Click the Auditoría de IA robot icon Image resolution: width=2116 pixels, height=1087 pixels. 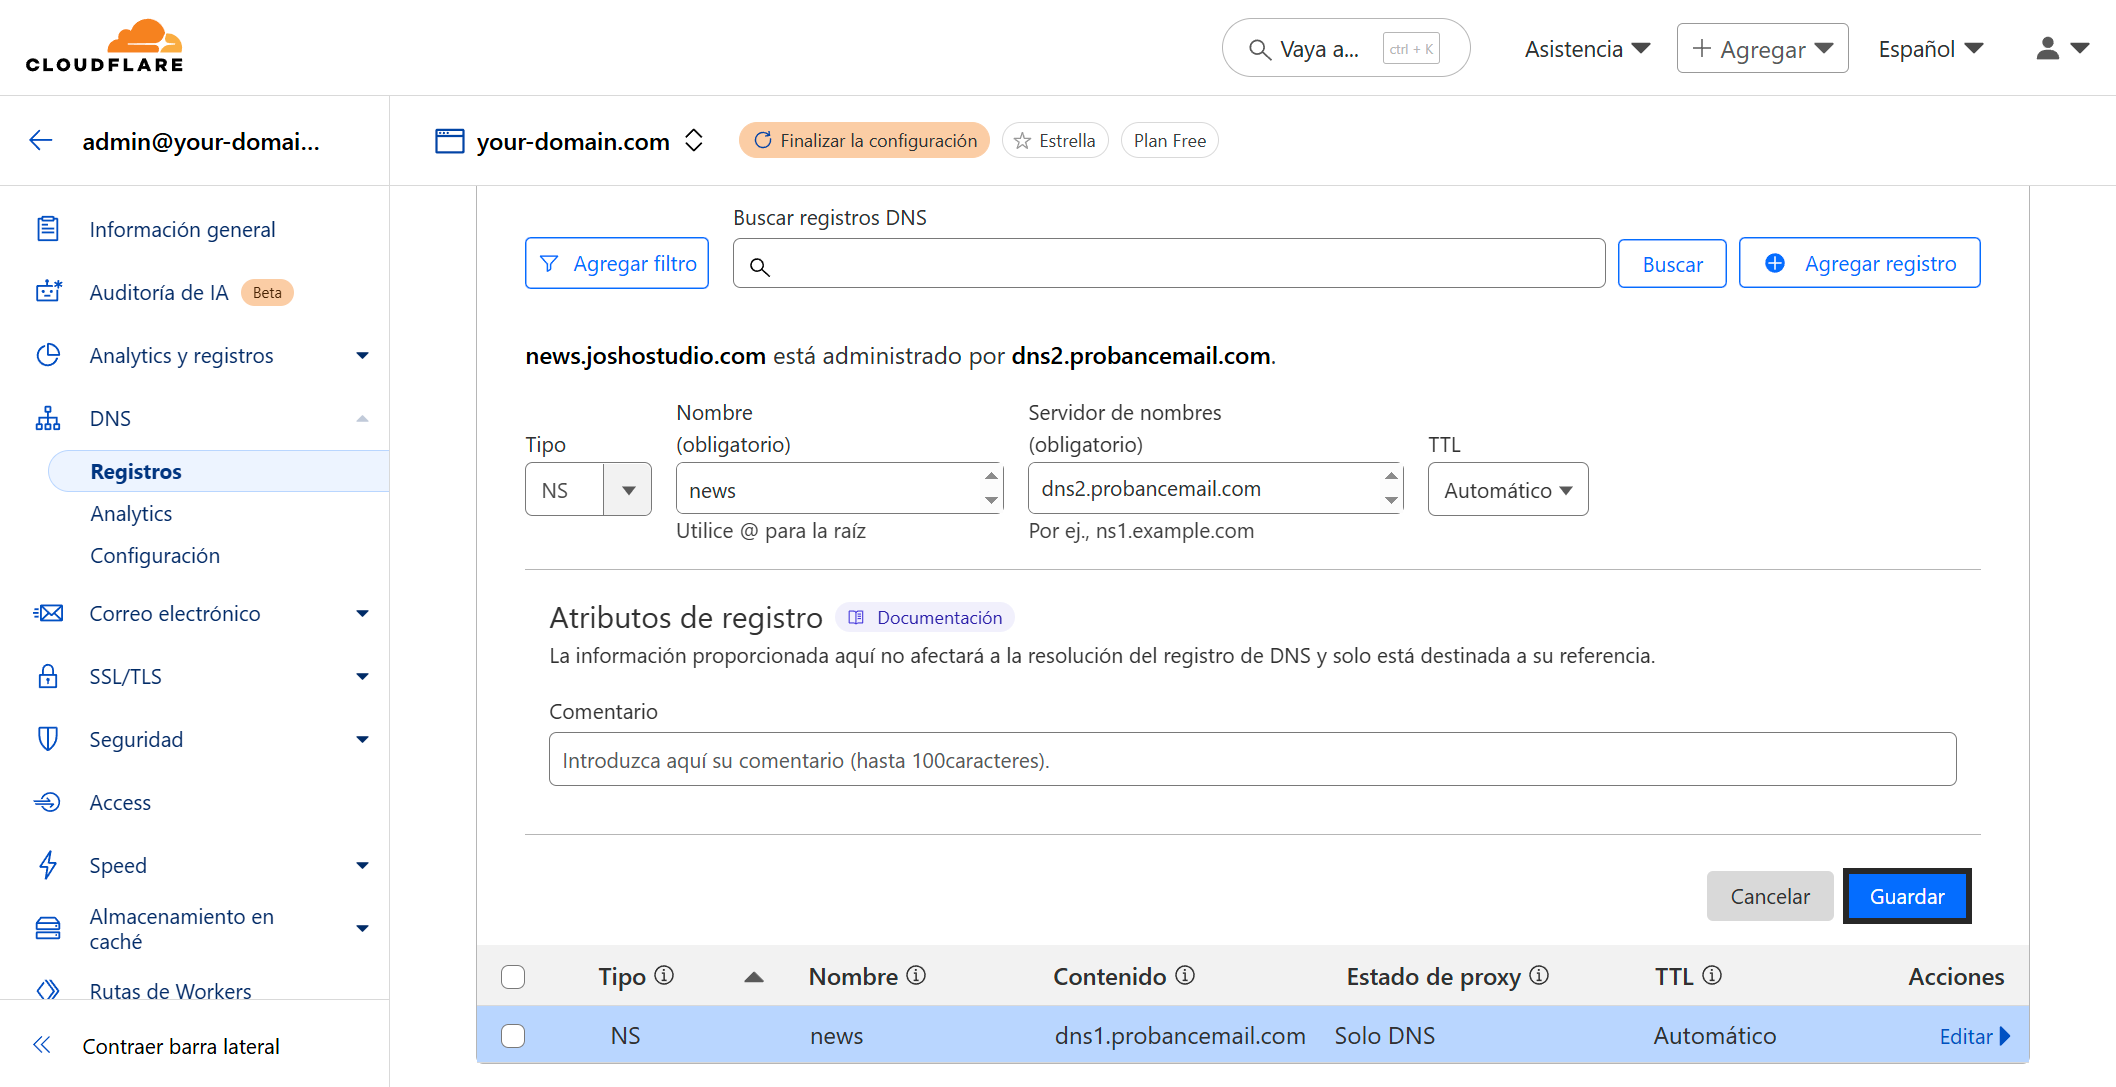[48, 292]
